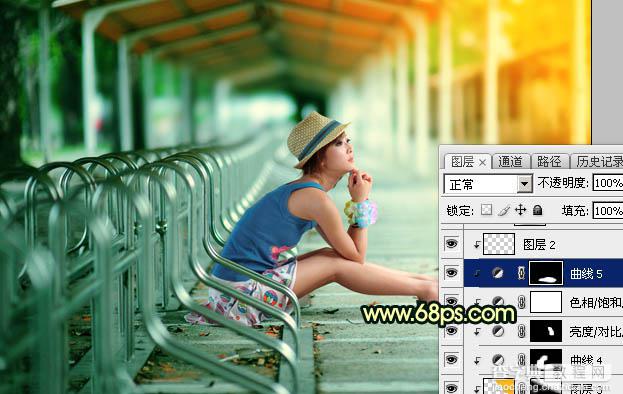Select the 曲线 5 layer name
Image resolution: width=623 pixels, height=394 pixels.
point(586,274)
